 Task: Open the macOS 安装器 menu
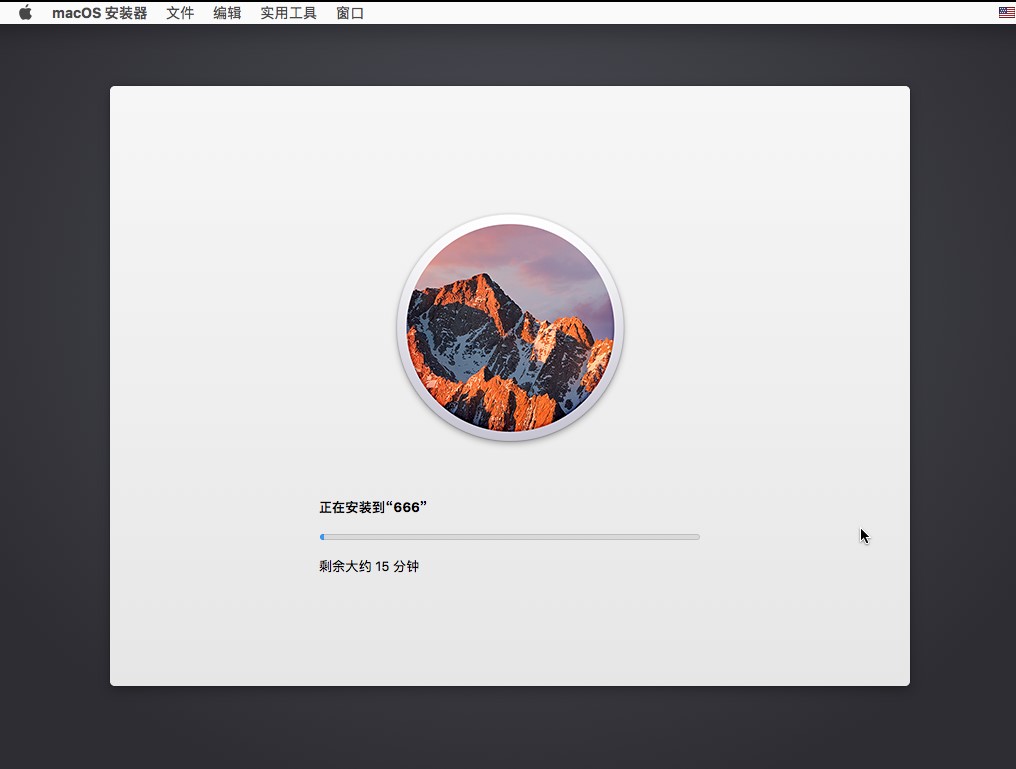point(99,13)
